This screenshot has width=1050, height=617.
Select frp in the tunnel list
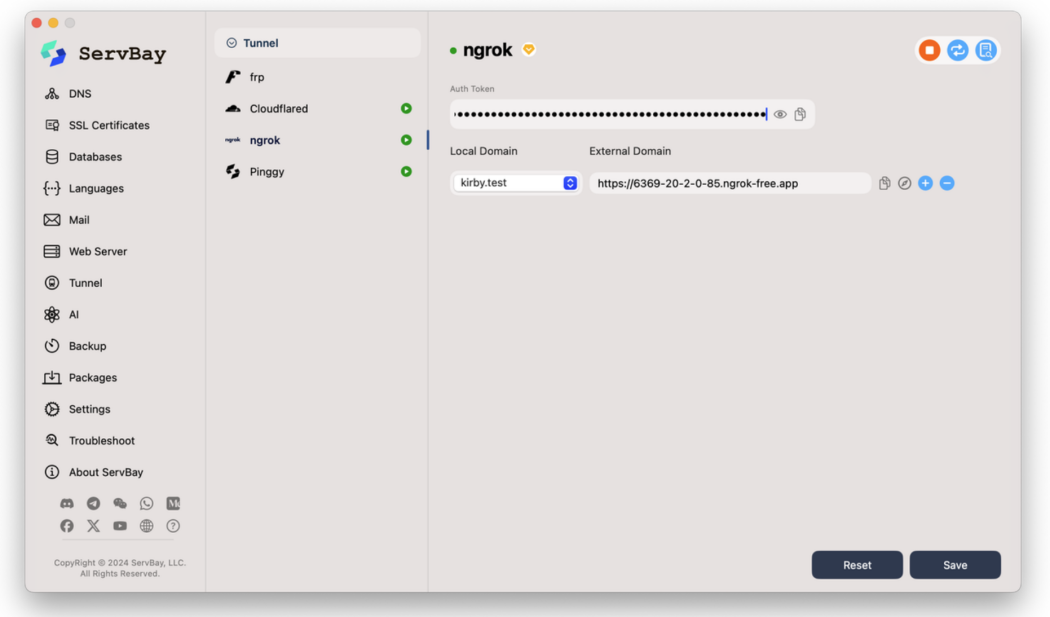click(x=257, y=77)
